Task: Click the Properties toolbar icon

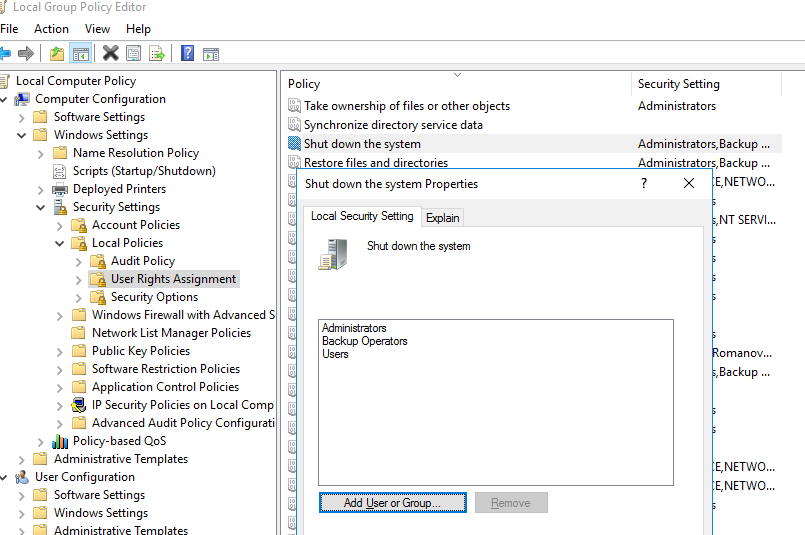Action: (133, 53)
